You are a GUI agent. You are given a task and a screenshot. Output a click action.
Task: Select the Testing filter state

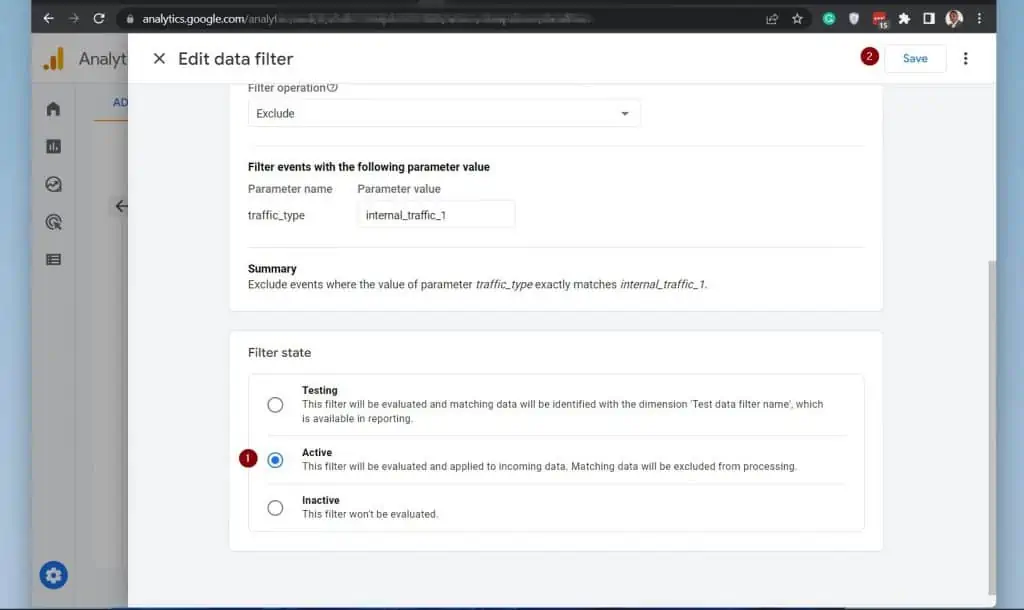coord(275,405)
